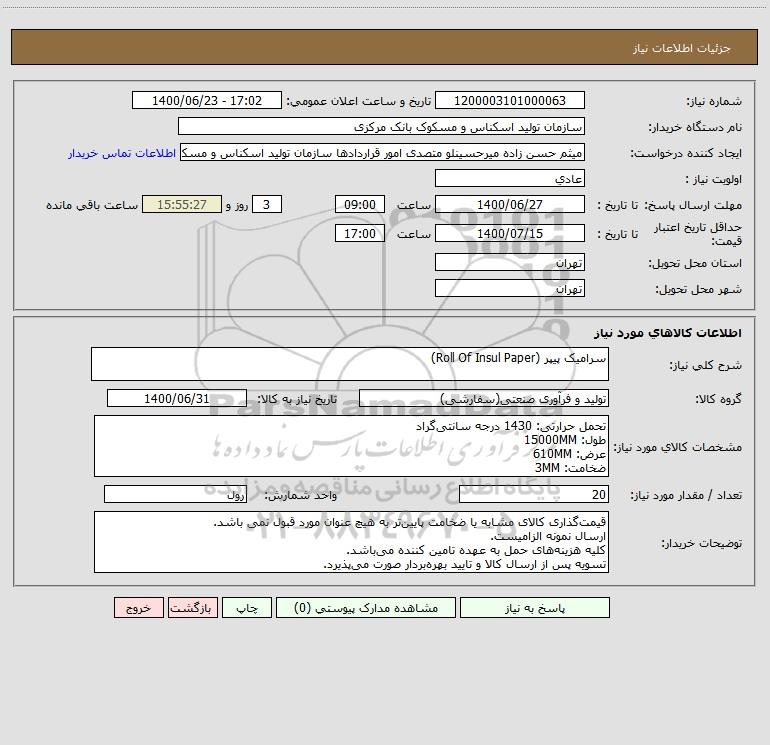Click the استان محل تحویل label
The image size is (770, 745).
pyautogui.click(x=695, y=263)
